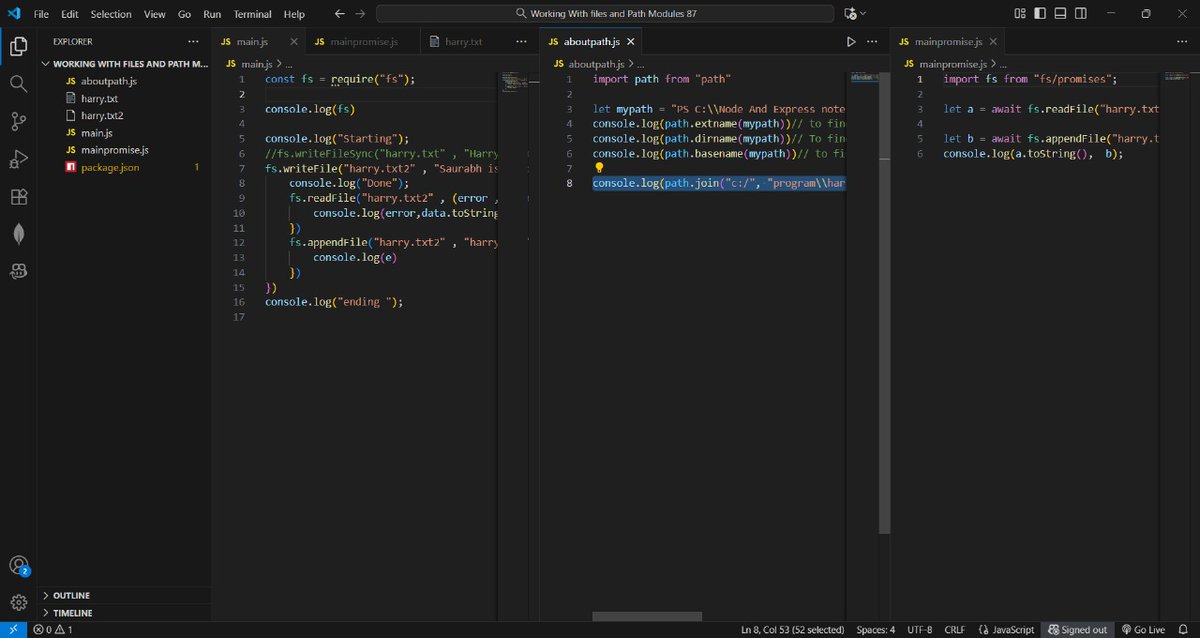
Task: Go forward using the right arrow
Action: (x=360, y=14)
